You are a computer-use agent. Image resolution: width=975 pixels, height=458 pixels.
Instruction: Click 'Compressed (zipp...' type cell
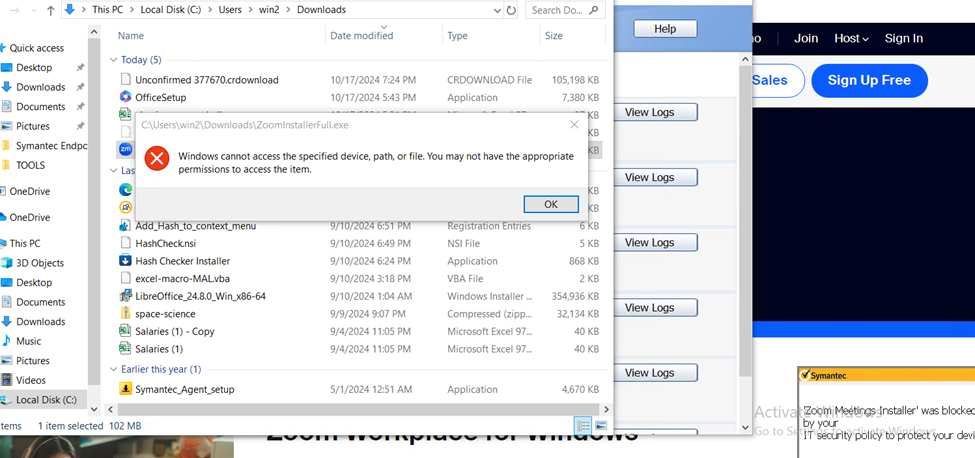point(489,314)
